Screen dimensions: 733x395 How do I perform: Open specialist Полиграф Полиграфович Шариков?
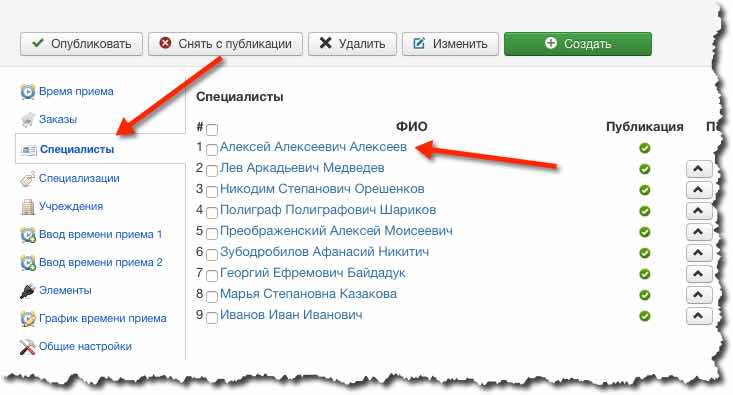(x=328, y=210)
